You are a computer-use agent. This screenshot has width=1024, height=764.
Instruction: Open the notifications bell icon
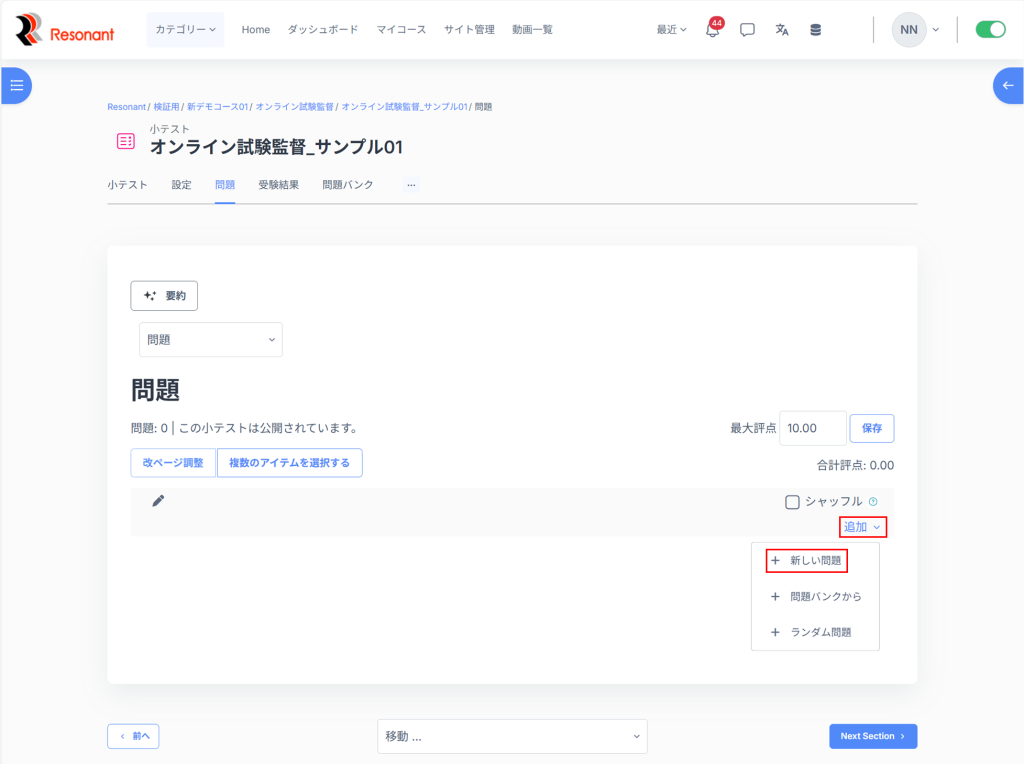point(712,30)
